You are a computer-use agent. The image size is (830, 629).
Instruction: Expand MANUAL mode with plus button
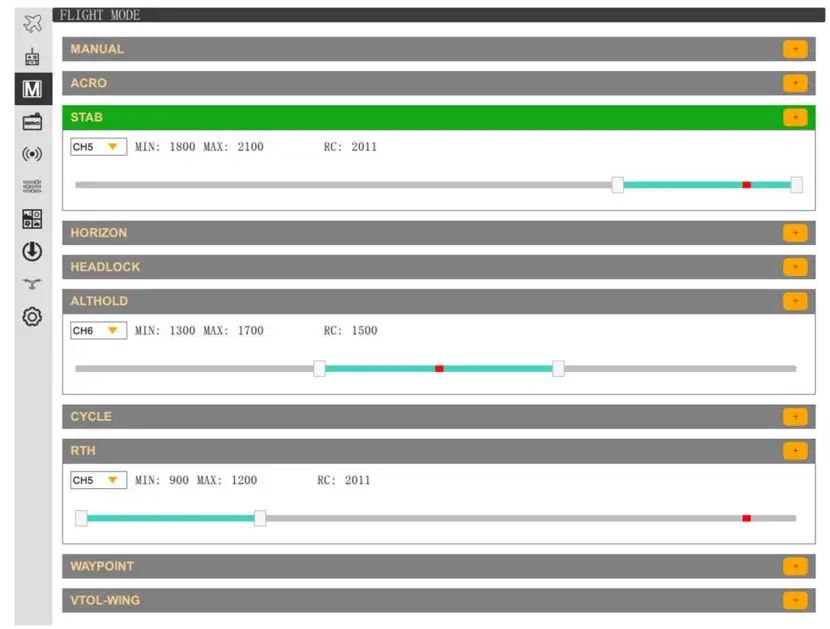795,49
